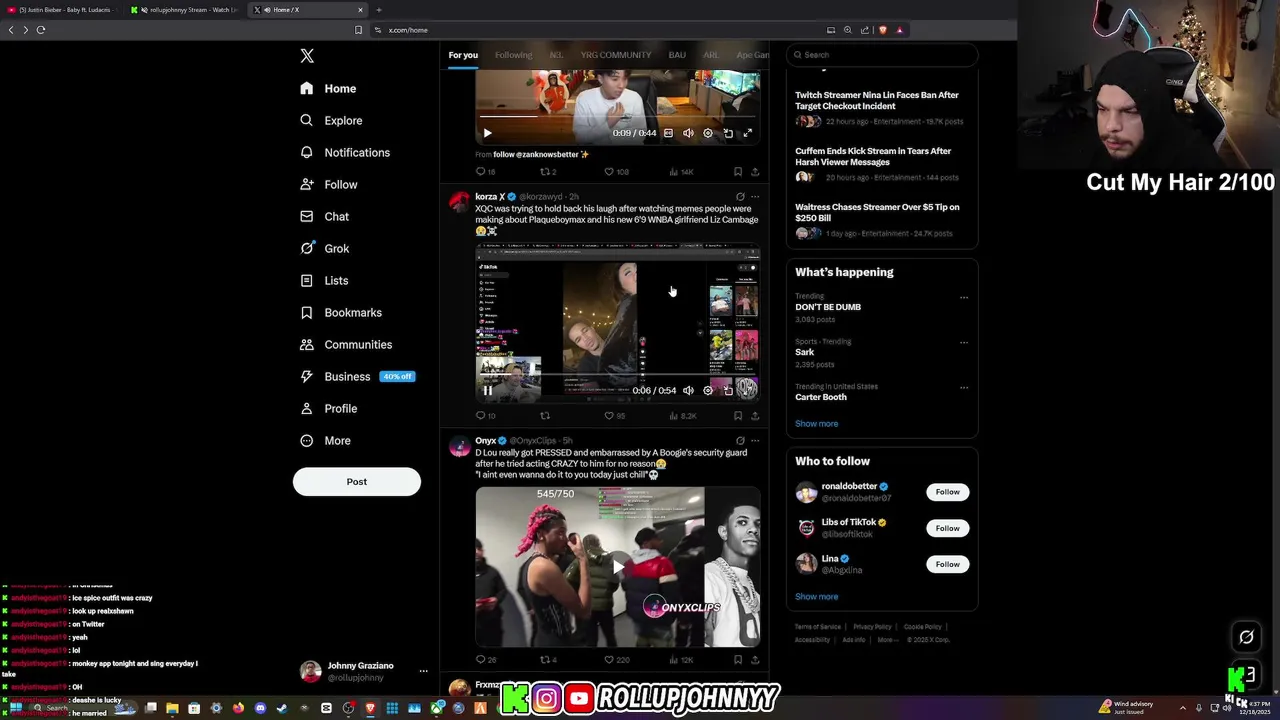Open options for the Carter Booth trend
Viewport: 1280px width, 720px height.
(964, 387)
